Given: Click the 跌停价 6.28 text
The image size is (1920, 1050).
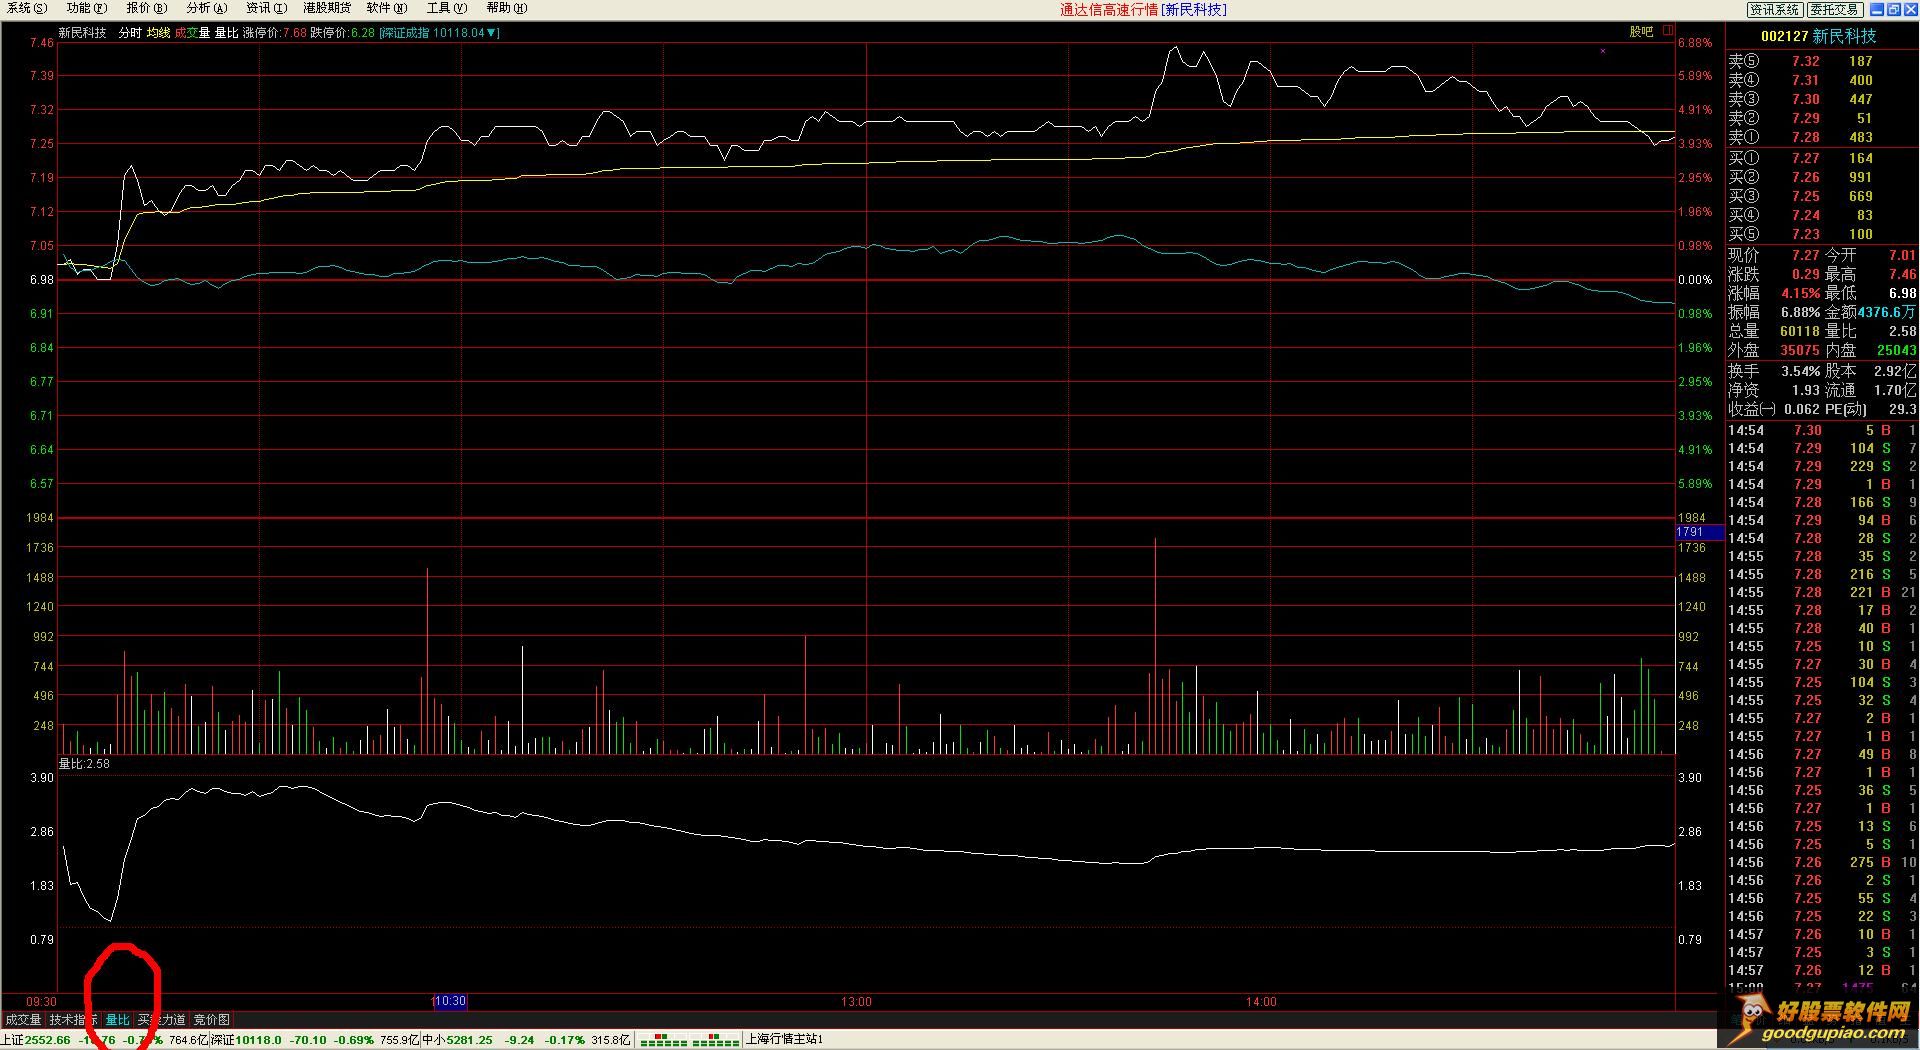Looking at the screenshot, I should (x=342, y=33).
